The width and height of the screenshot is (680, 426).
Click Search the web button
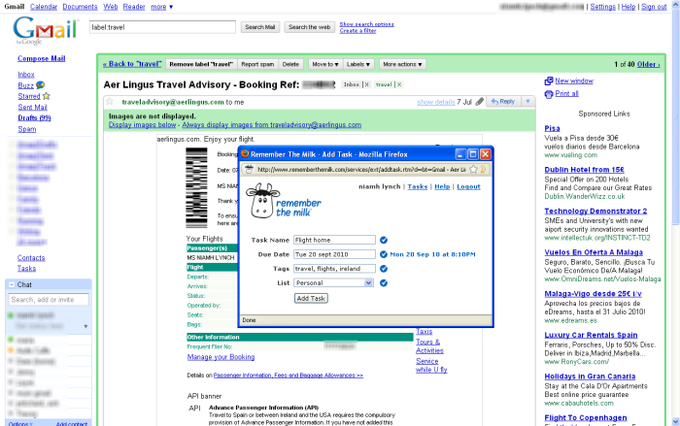click(x=309, y=27)
